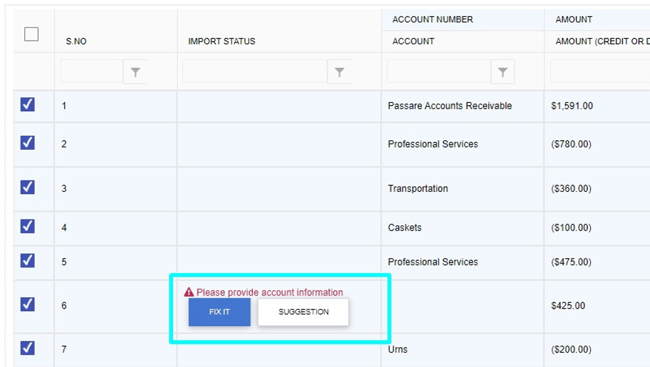Uncheck the checkbox for row 6
The height and width of the screenshot is (367, 650).
27,304
